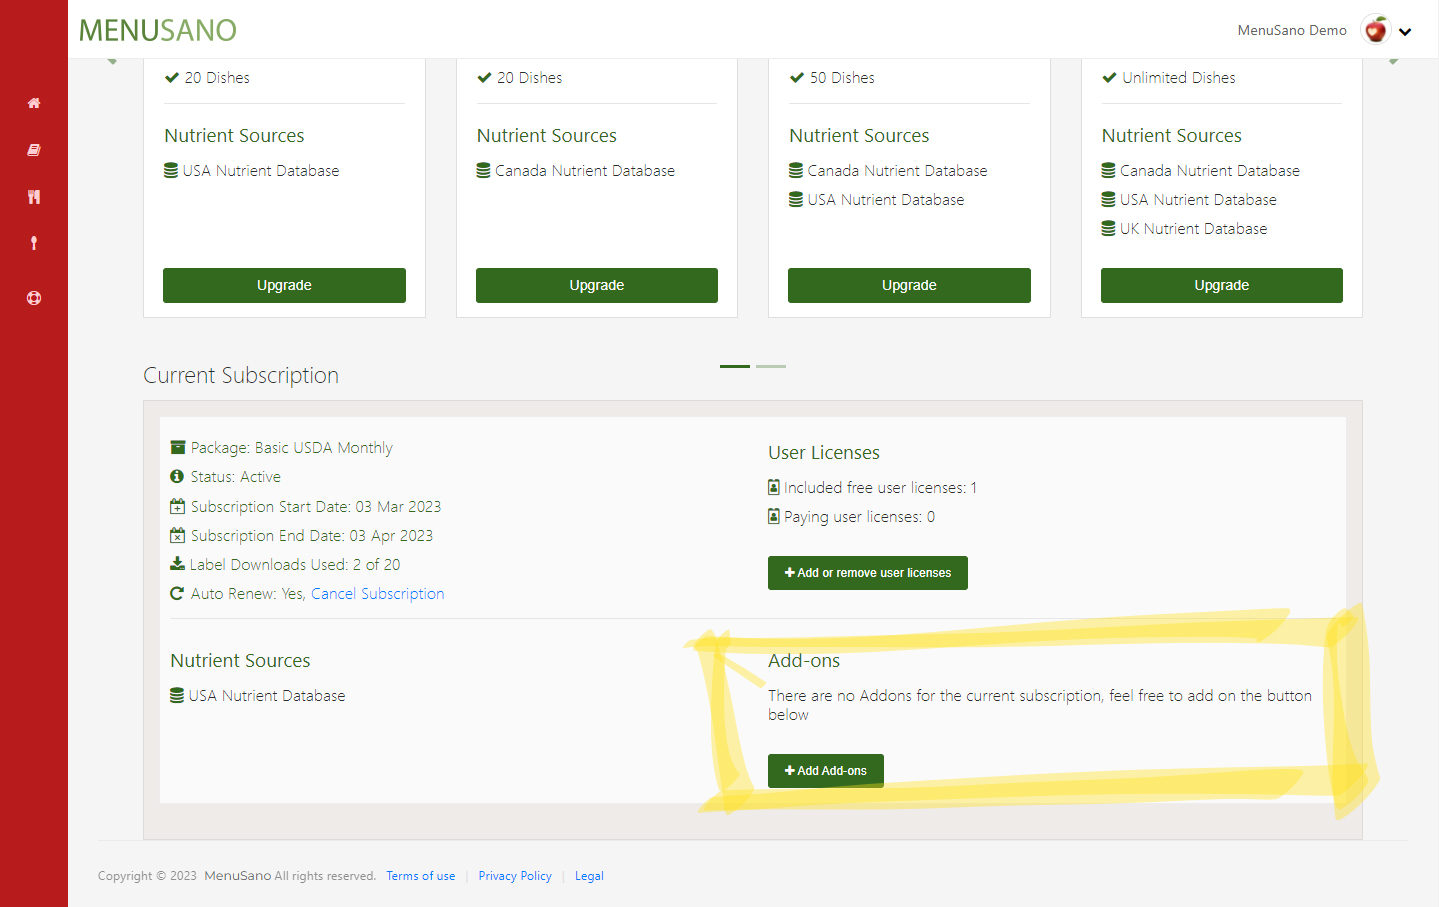1439x907 pixels.
Task: Switch to first carousel page indicator
Action: (x=735, y=366)
